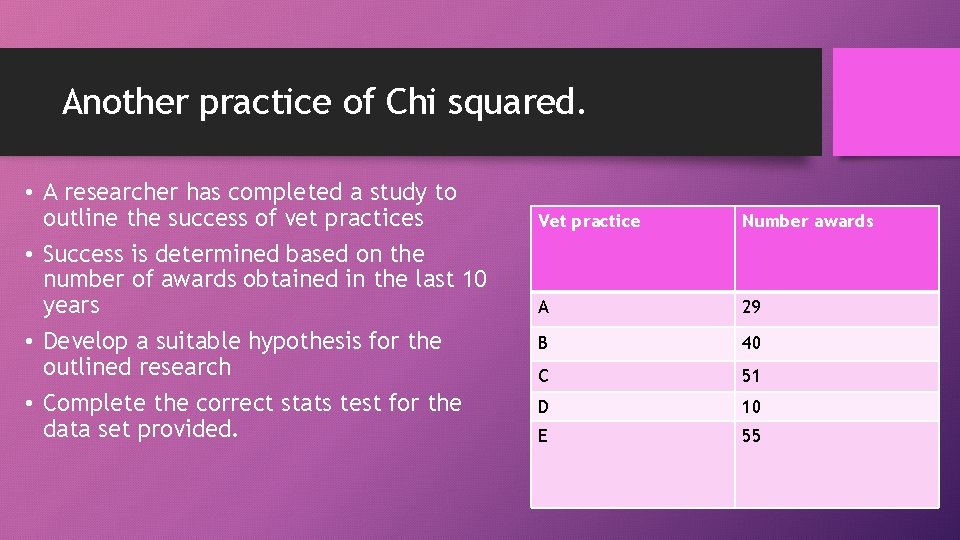
Task: Click the slide title 'Another practice of Chi squared.'
Action: pos(323,102)
